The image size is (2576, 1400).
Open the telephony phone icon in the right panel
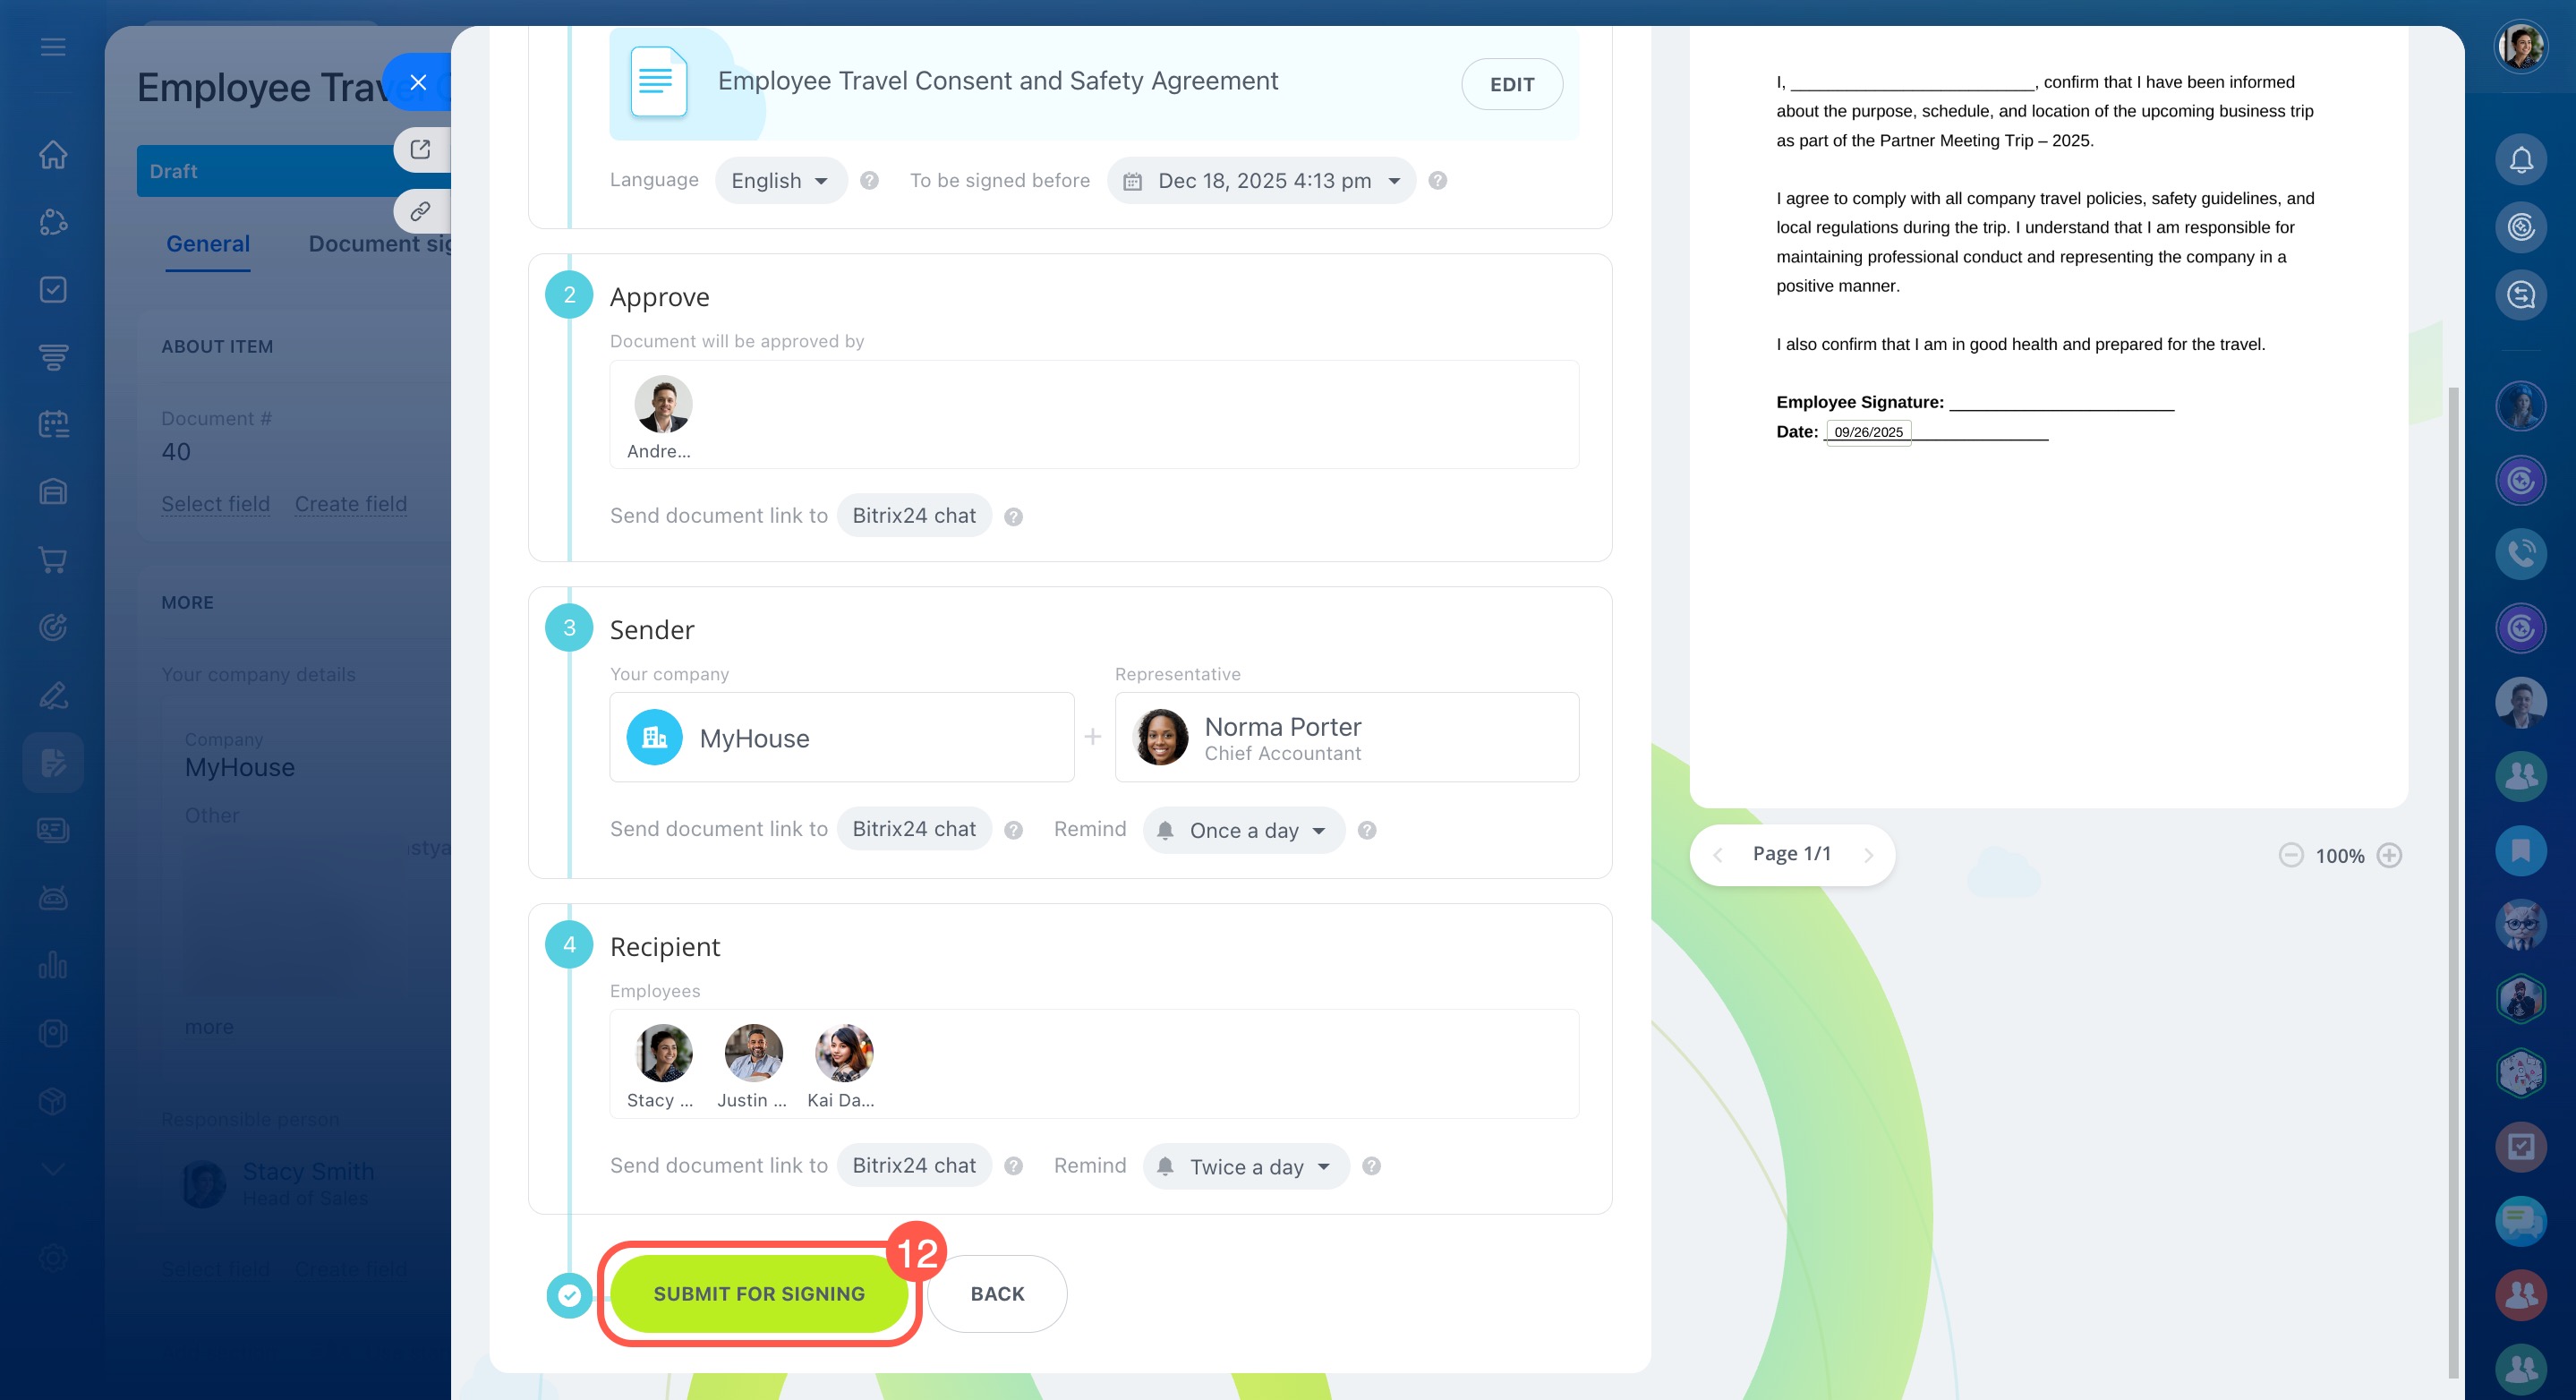point(2521,554)
